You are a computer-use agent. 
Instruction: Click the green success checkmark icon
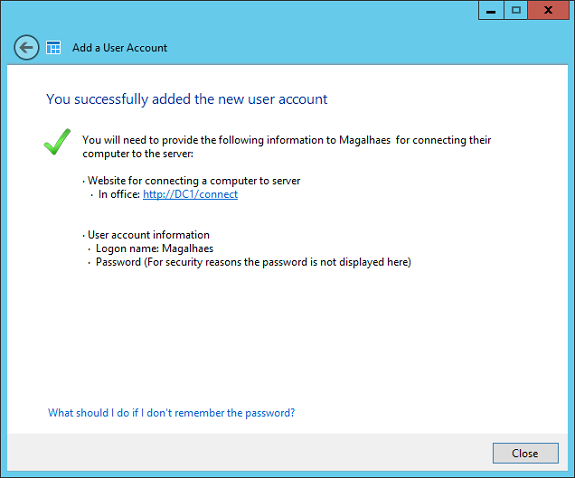click(x=57, y=142)
